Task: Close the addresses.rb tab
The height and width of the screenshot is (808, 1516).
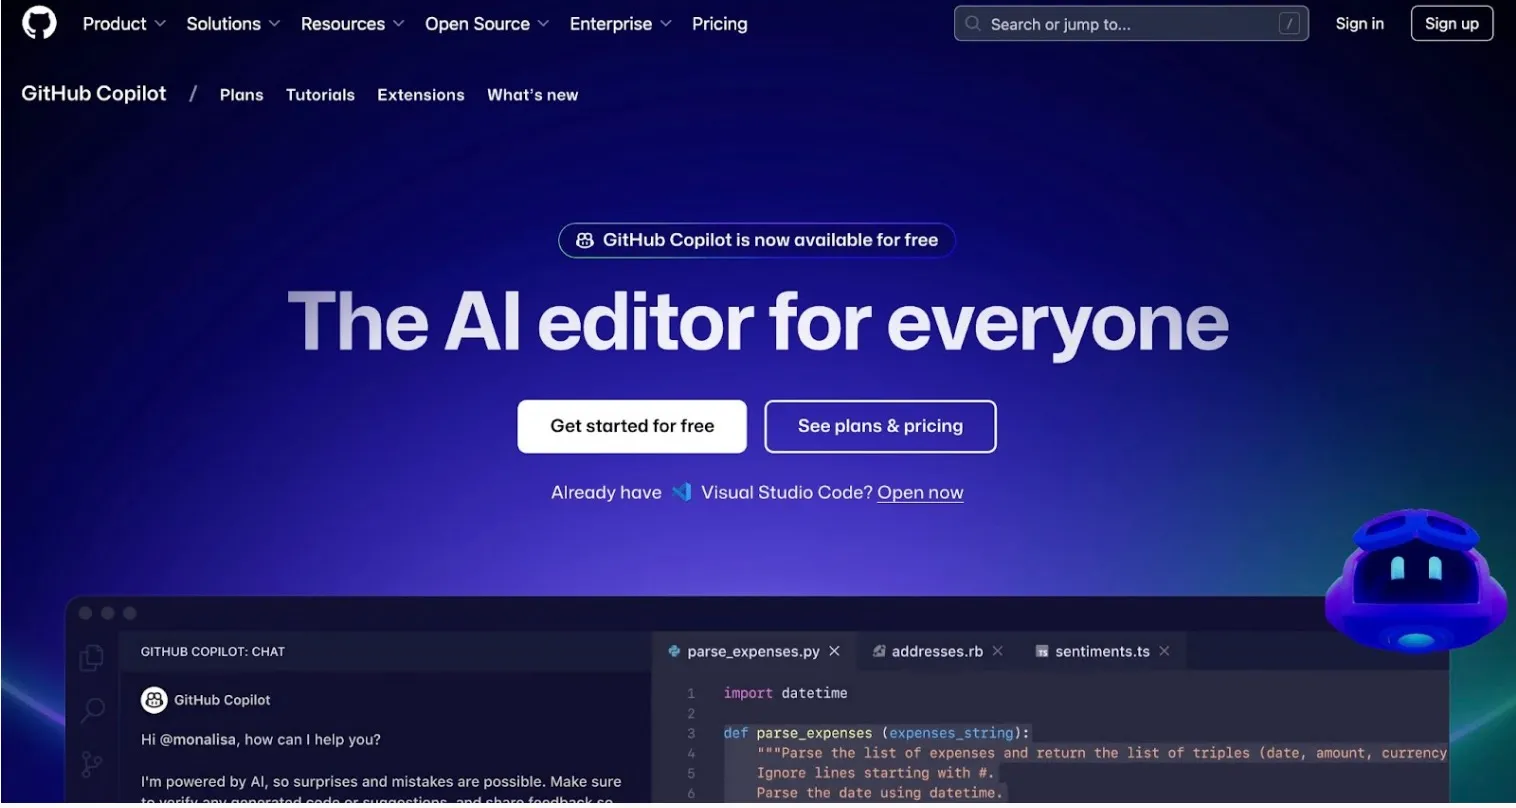Action: (x=998, y=651)
